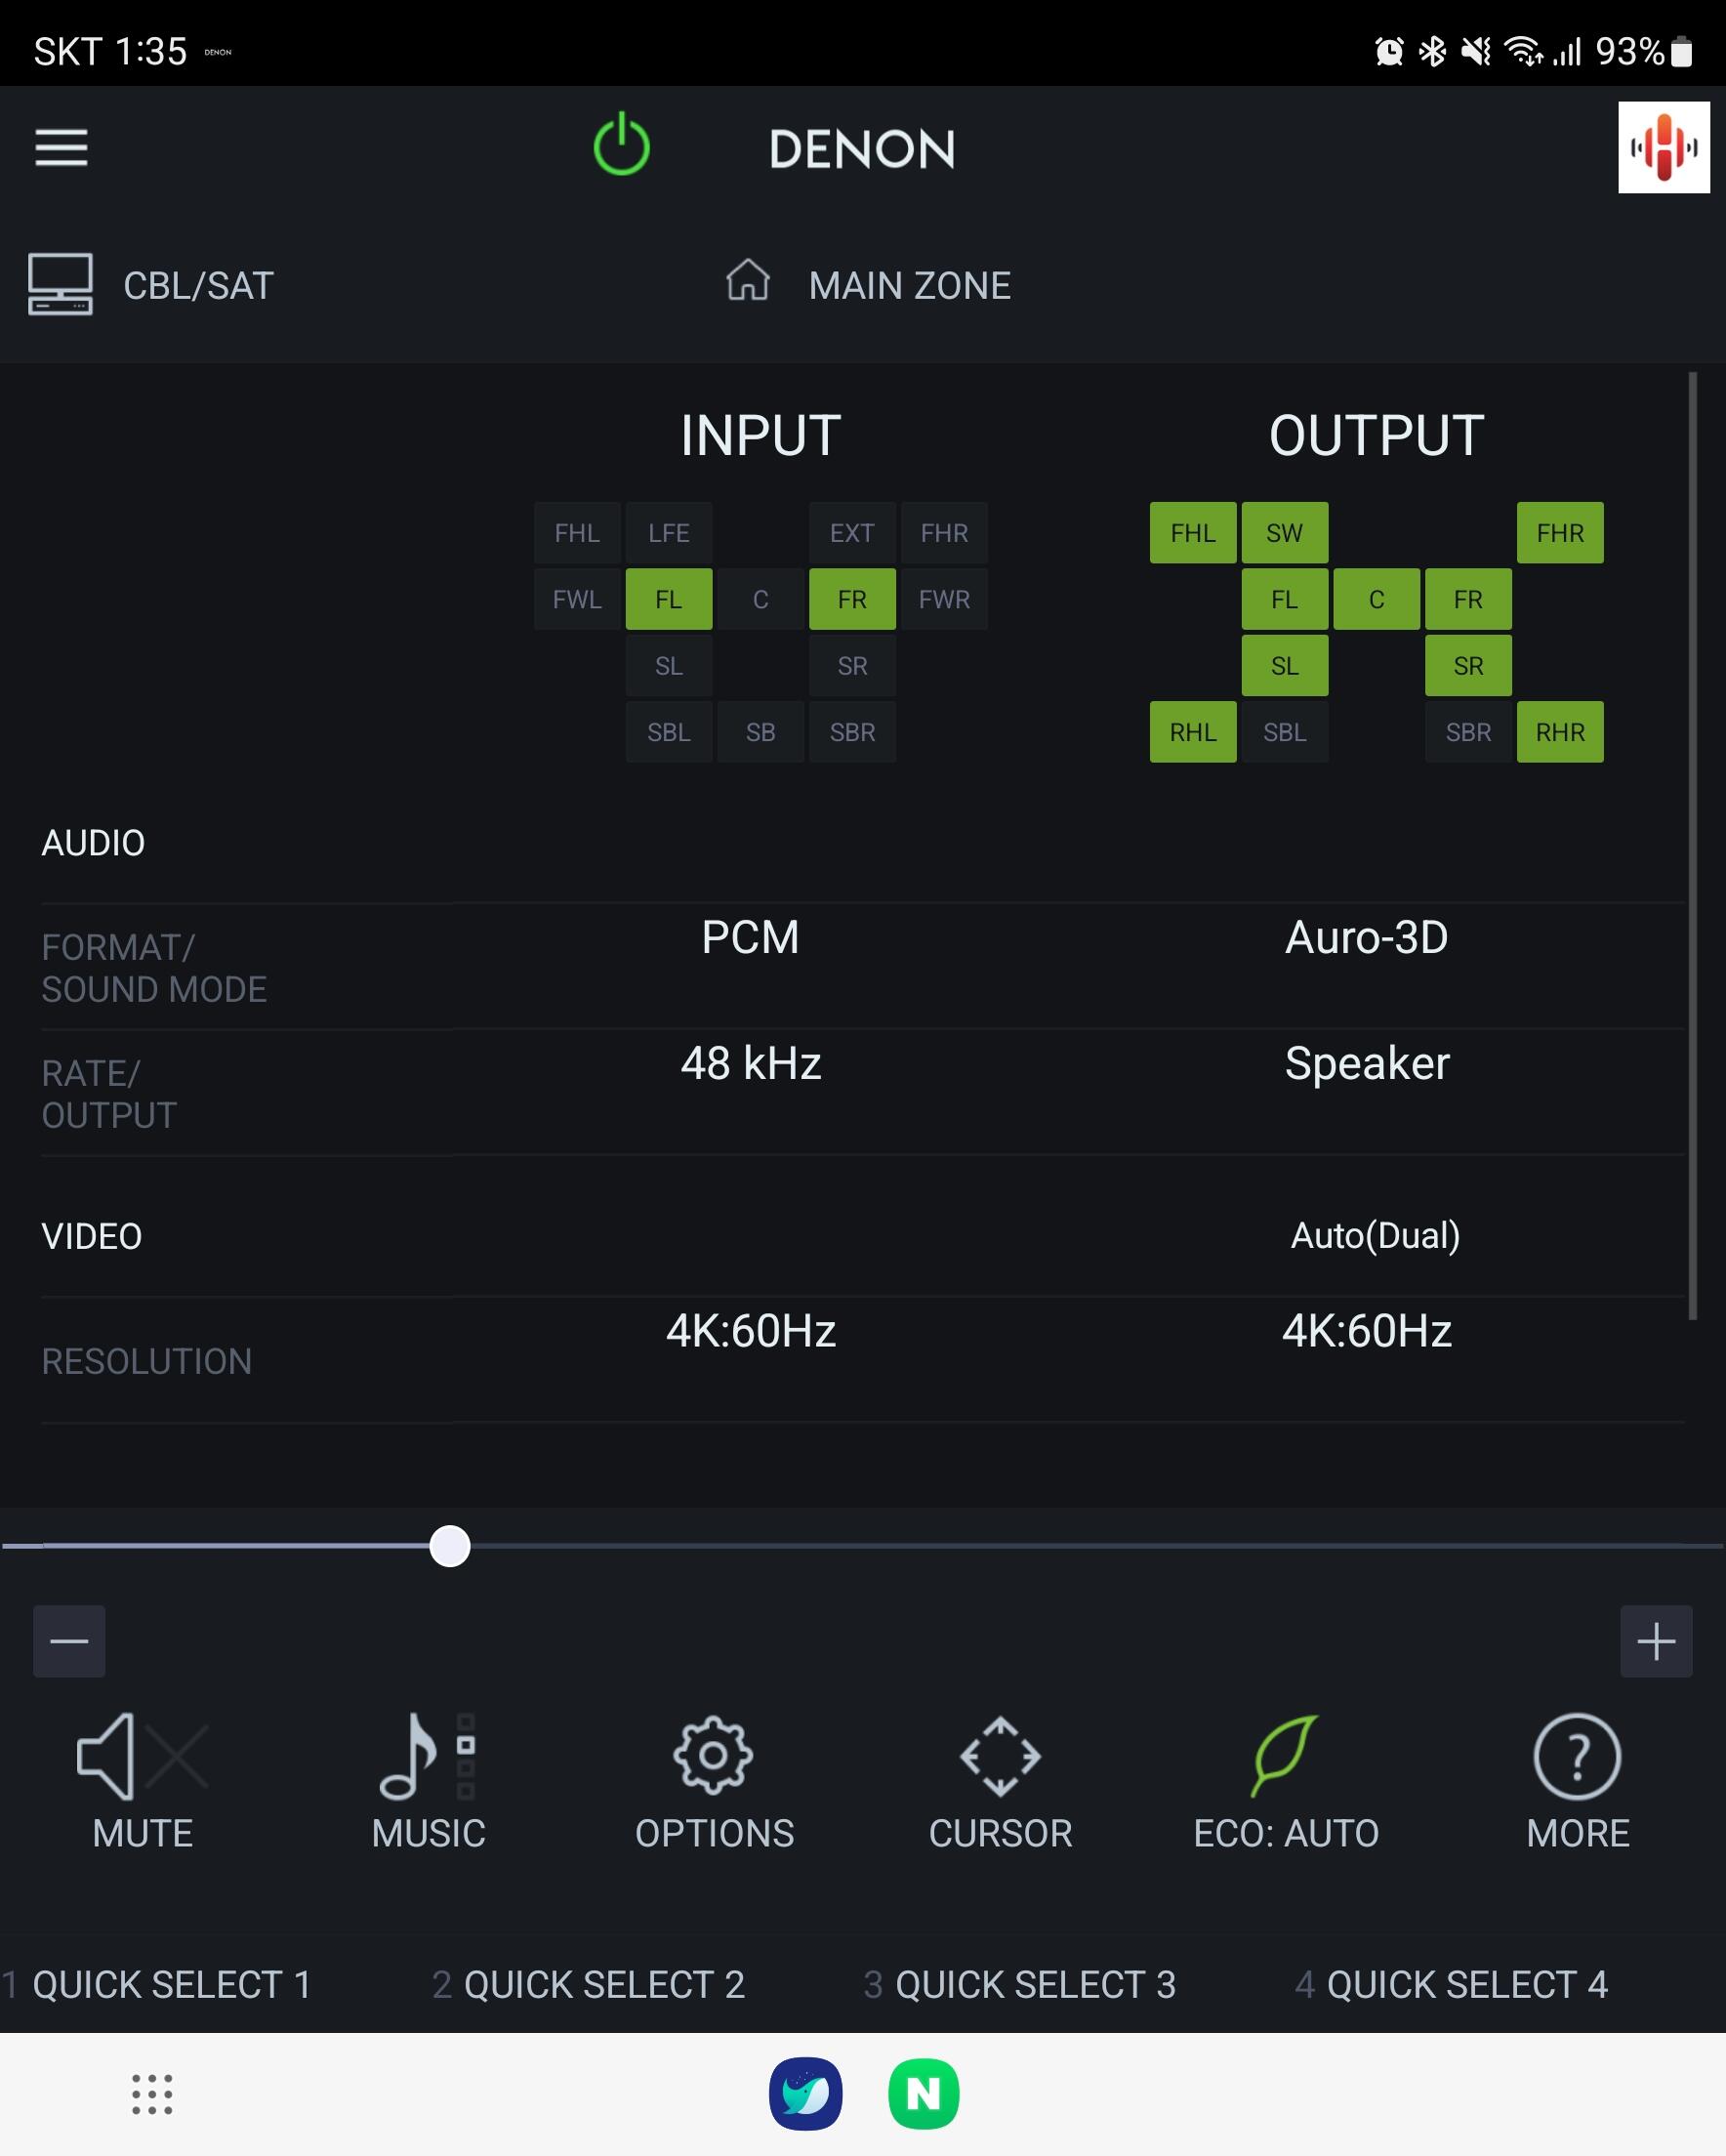
Task: Tap the INPUT EXT channel indicator
Action: (x=852, y=533)
